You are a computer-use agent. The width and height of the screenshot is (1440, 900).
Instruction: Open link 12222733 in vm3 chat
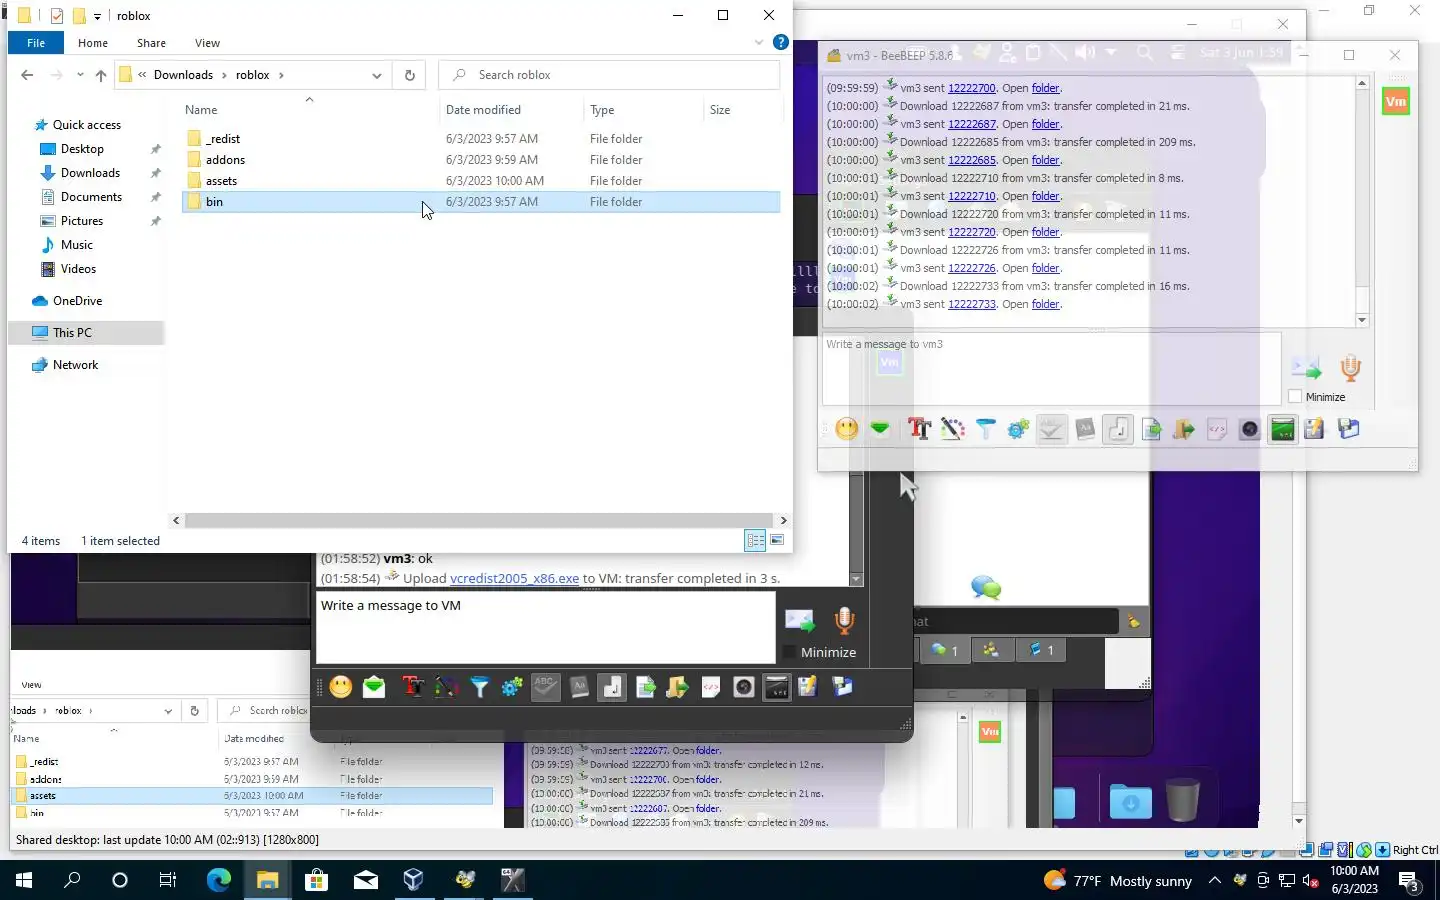(x=972, y=304)
